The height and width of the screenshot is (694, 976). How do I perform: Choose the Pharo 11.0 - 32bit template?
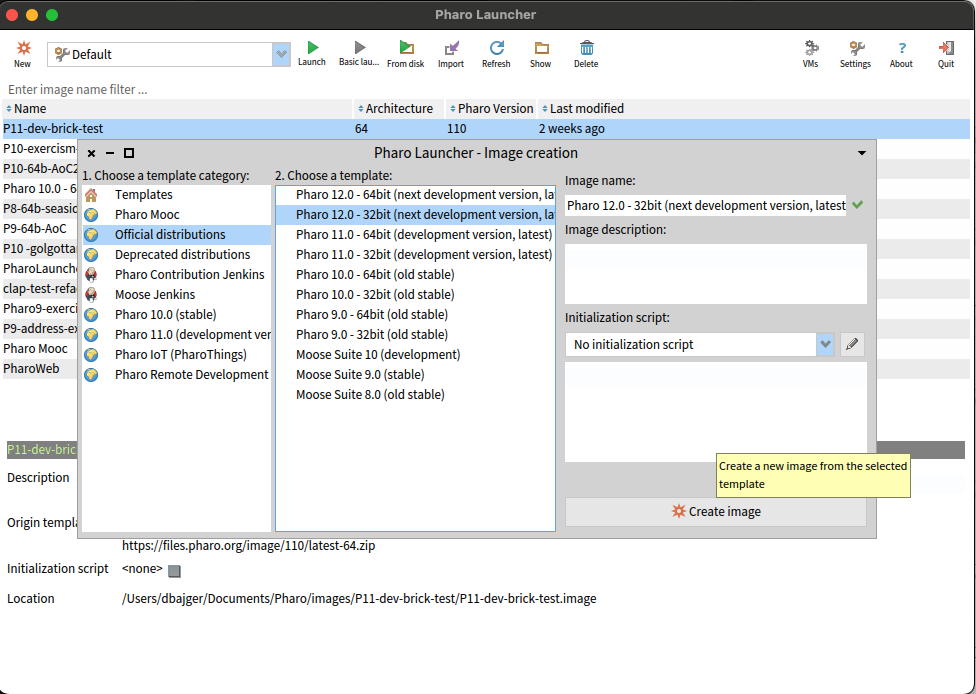coord(415,255)
